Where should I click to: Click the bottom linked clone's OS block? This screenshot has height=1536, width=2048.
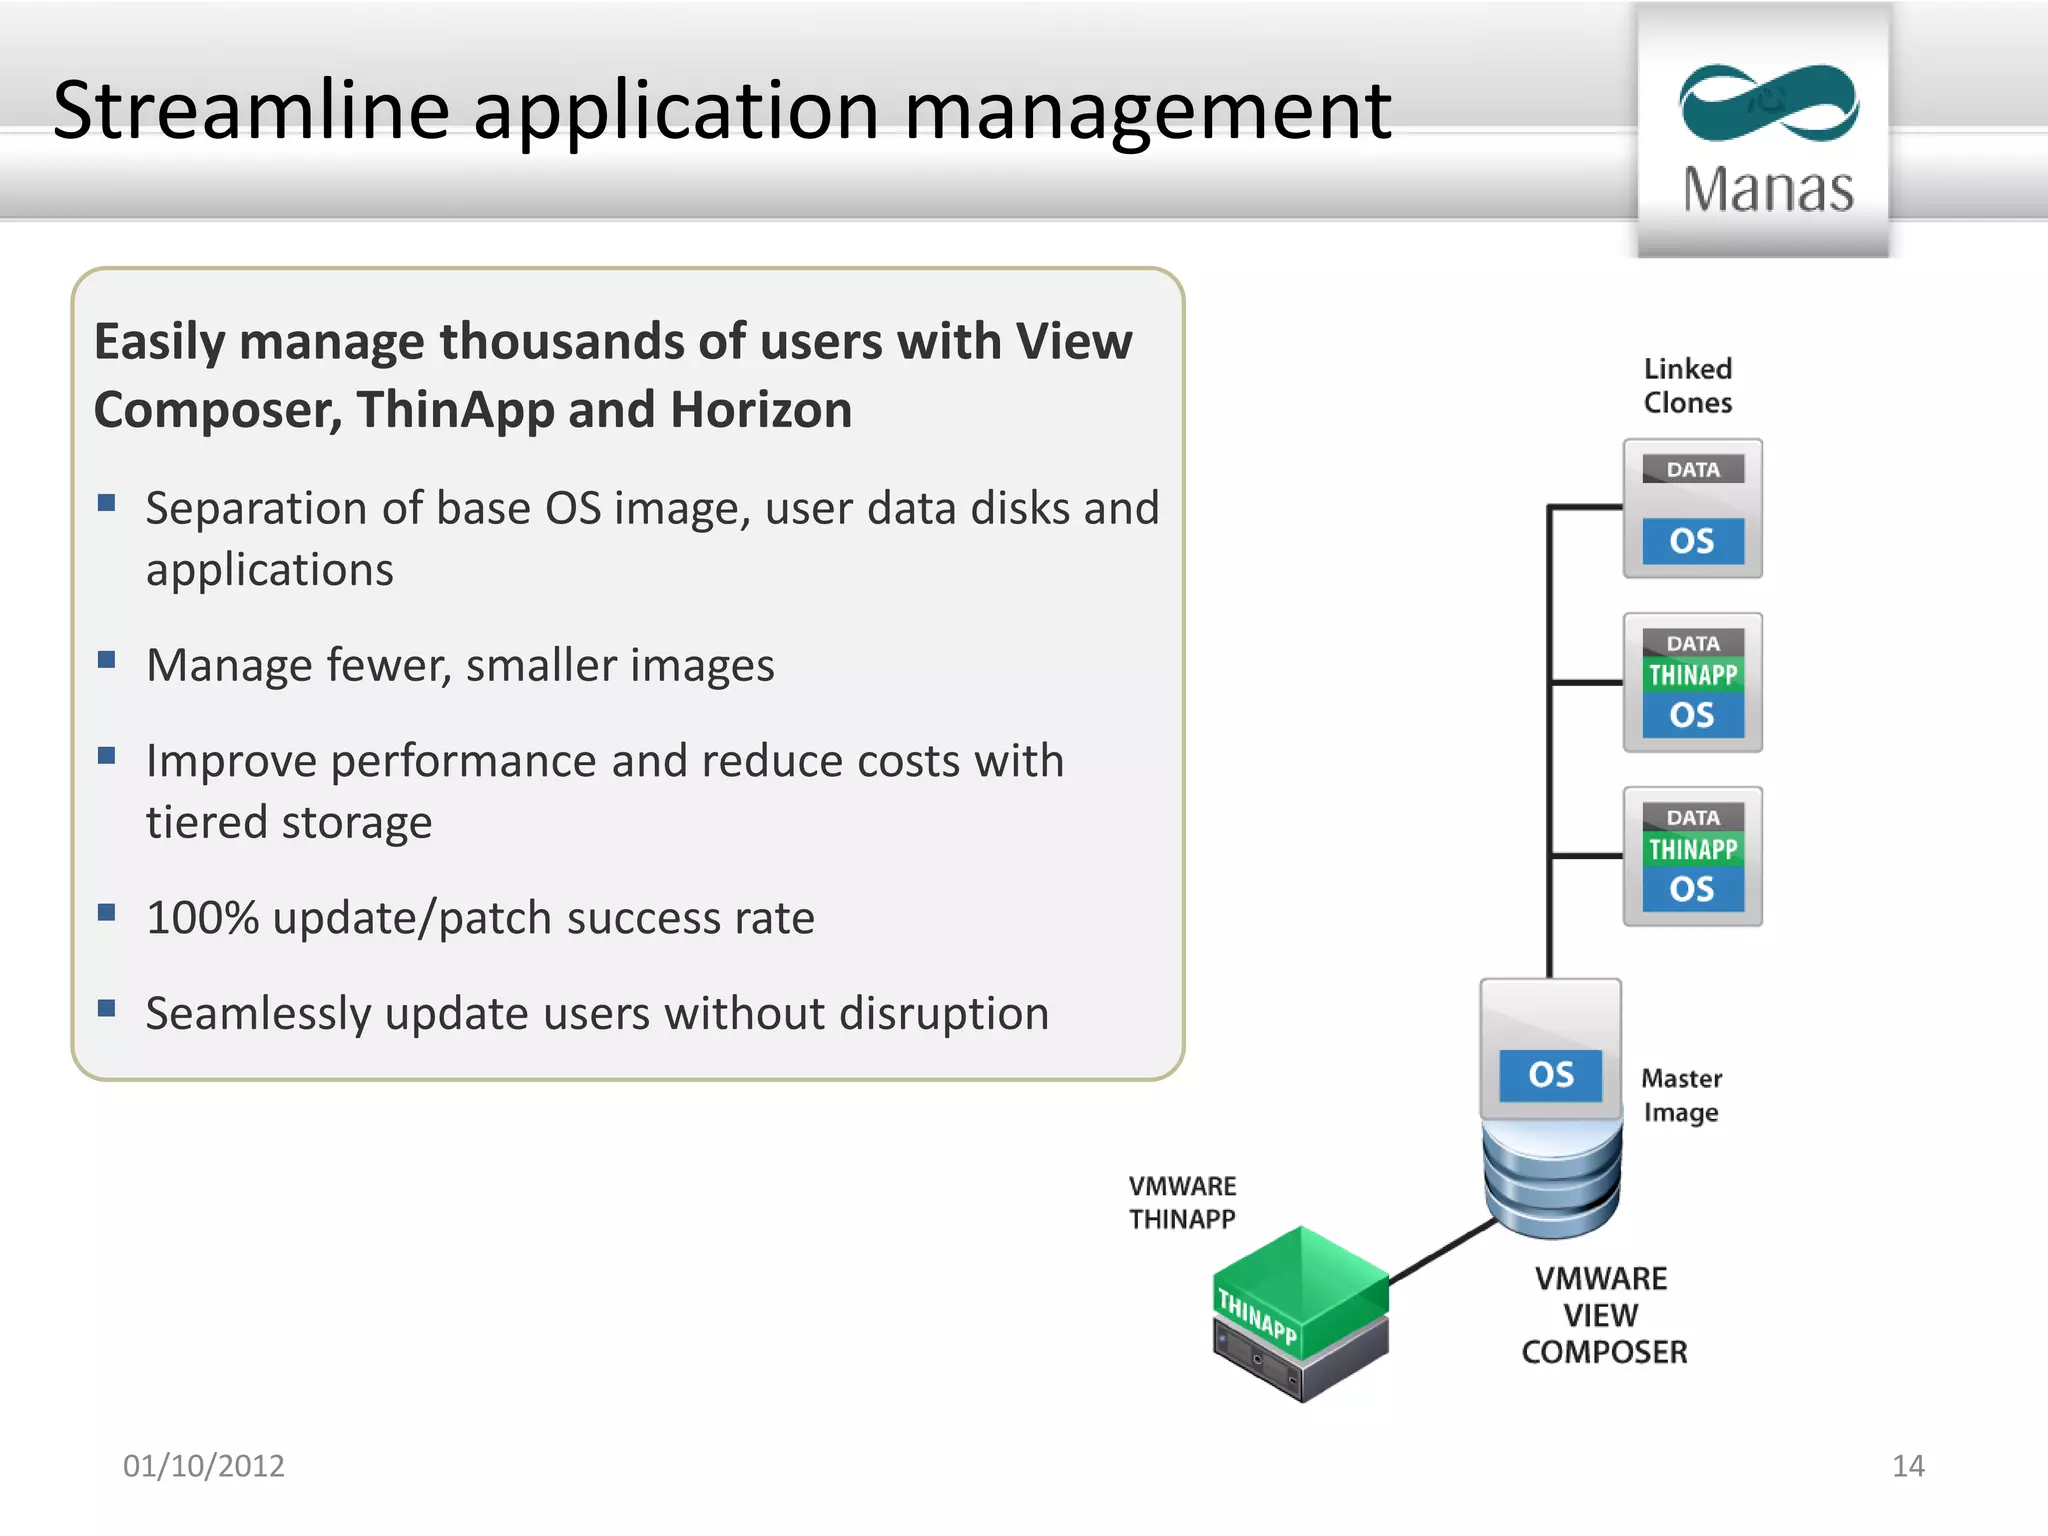pyautogui.click(x=1692, y=889)
